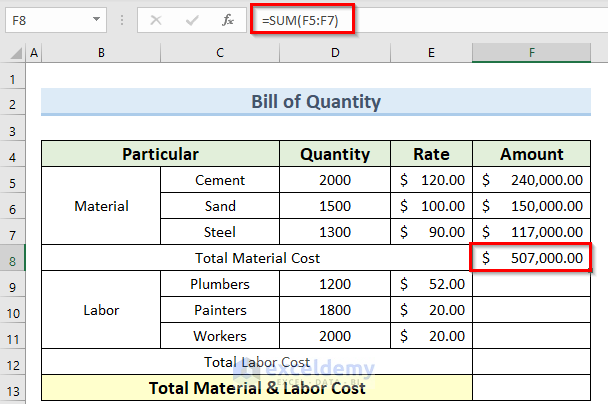Select the Total Labor Cost label cell

[257, 362]
